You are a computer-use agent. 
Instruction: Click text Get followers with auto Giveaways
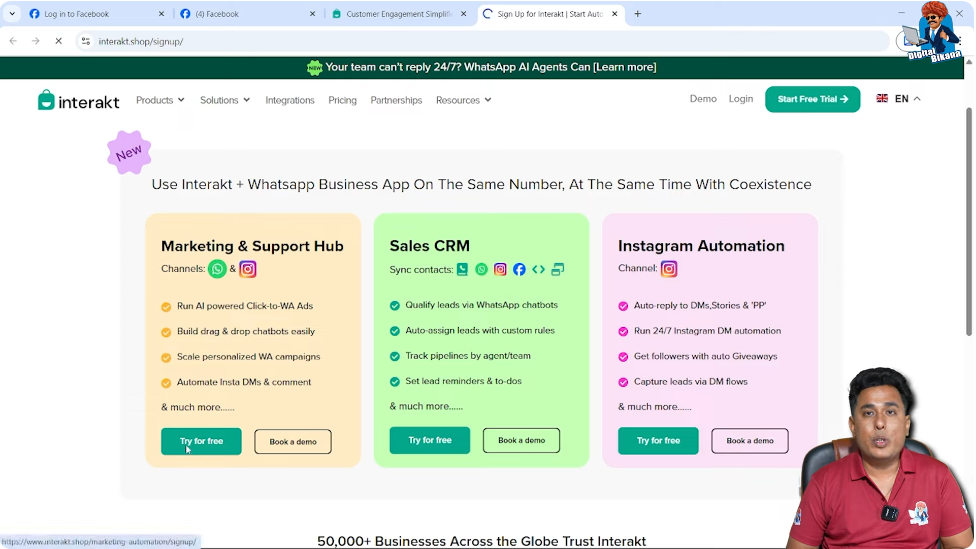pos(705,356)
